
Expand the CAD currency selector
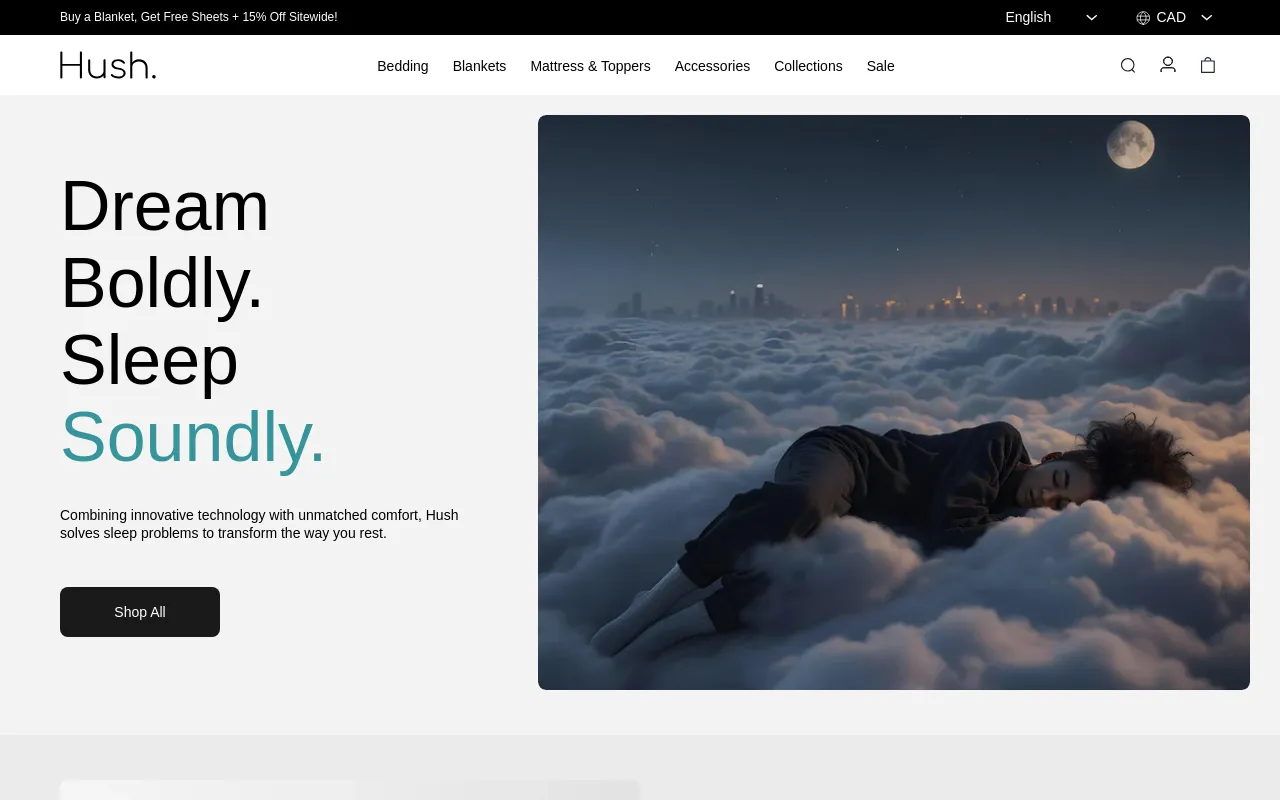pos(1171,17)
